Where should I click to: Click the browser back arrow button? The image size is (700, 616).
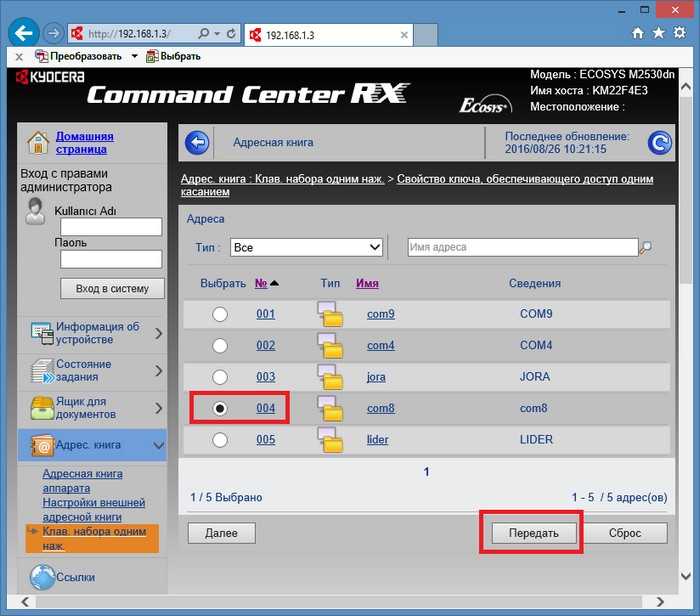coord(23,33)
